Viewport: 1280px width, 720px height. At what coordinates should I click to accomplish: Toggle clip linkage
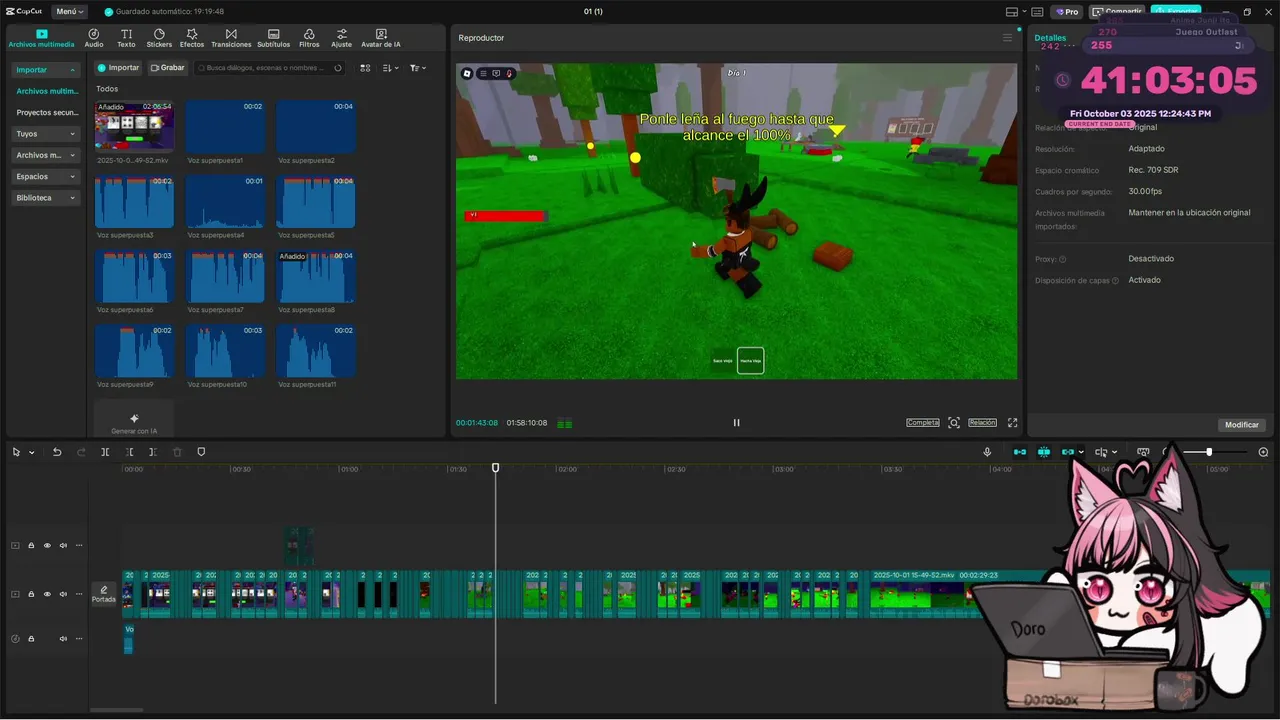pos(1067,452)
